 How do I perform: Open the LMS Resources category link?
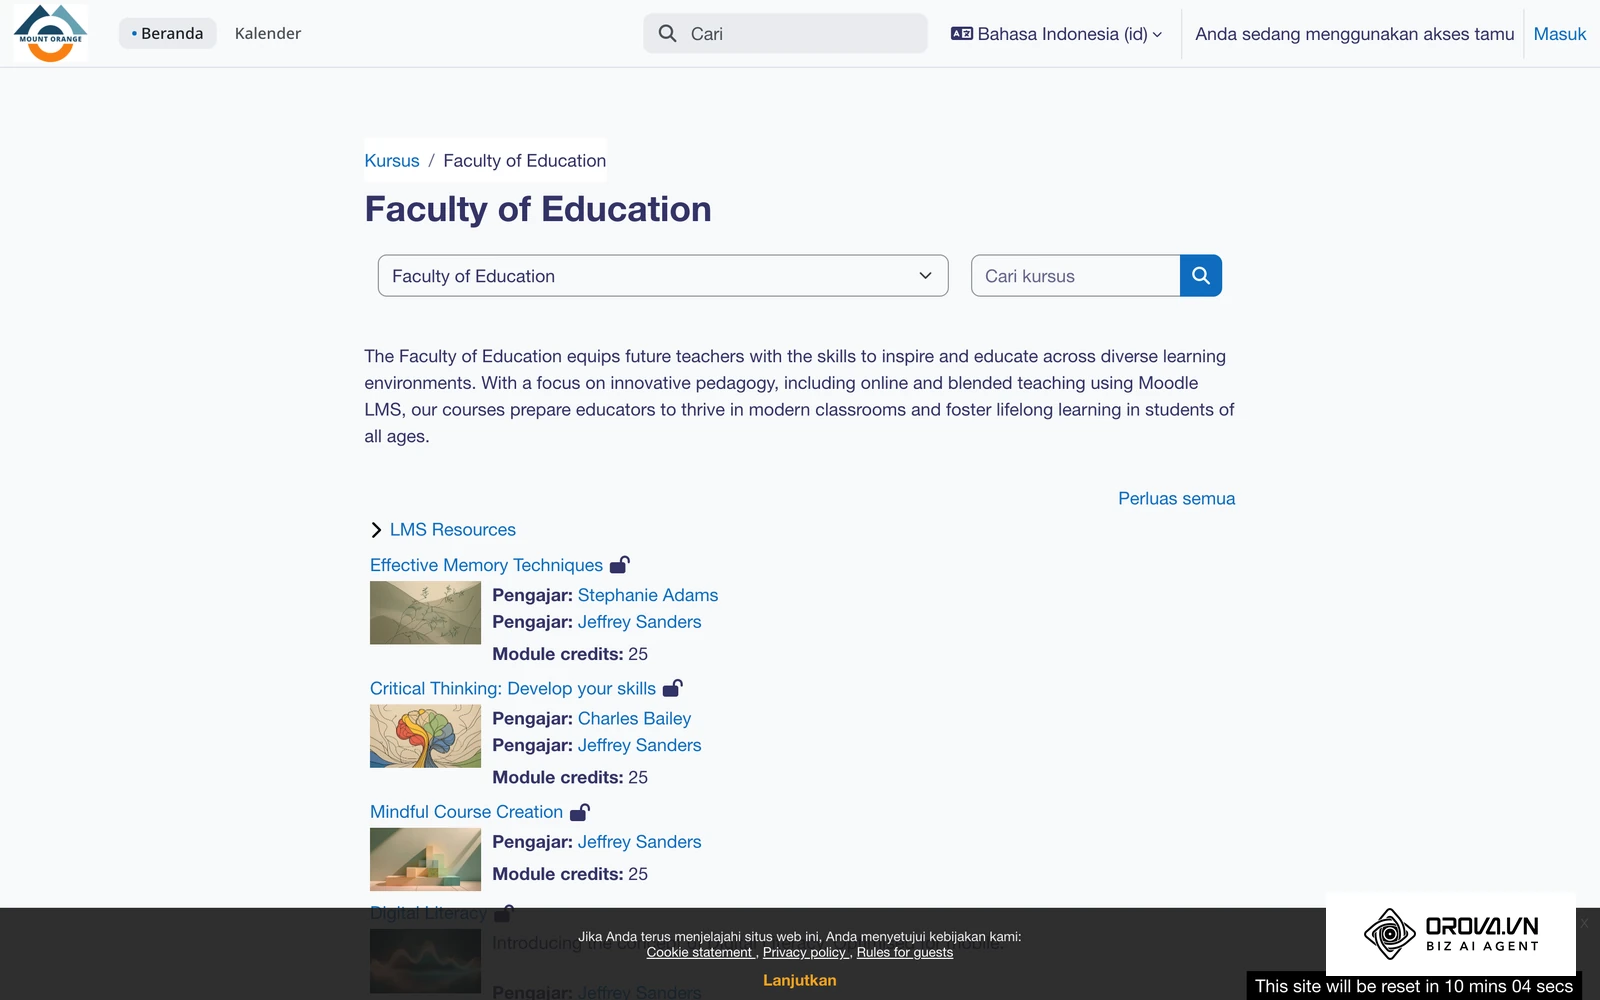point(453,530)
